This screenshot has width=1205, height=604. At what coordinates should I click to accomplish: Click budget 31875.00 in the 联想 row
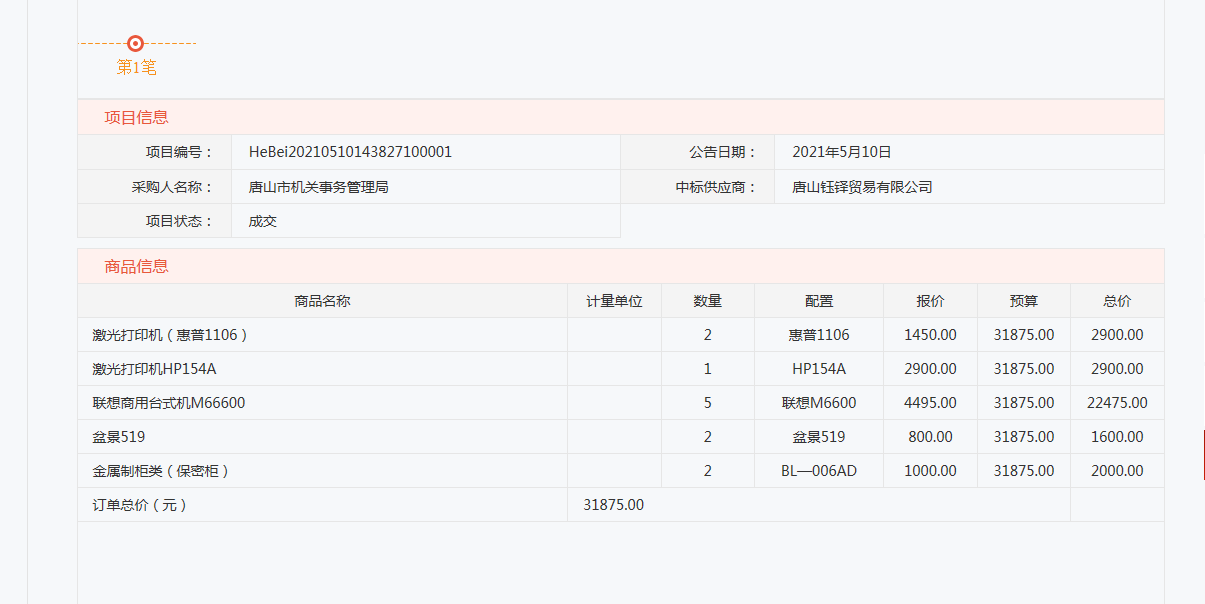pyautogui.click(x=1024, y=403)
